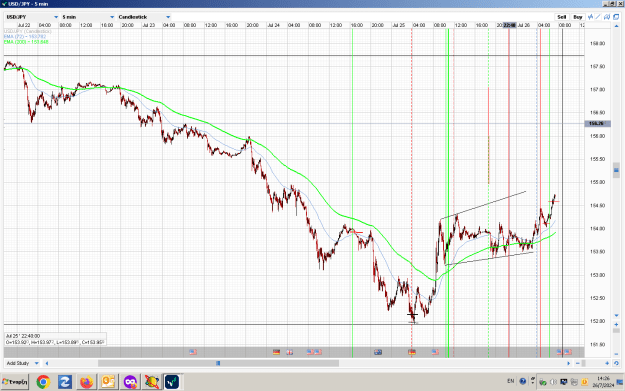The width and height of the screenshot is (625, 391).
Task: Click the horizontal zoom slider handle
Action: (x=584, y=363)
